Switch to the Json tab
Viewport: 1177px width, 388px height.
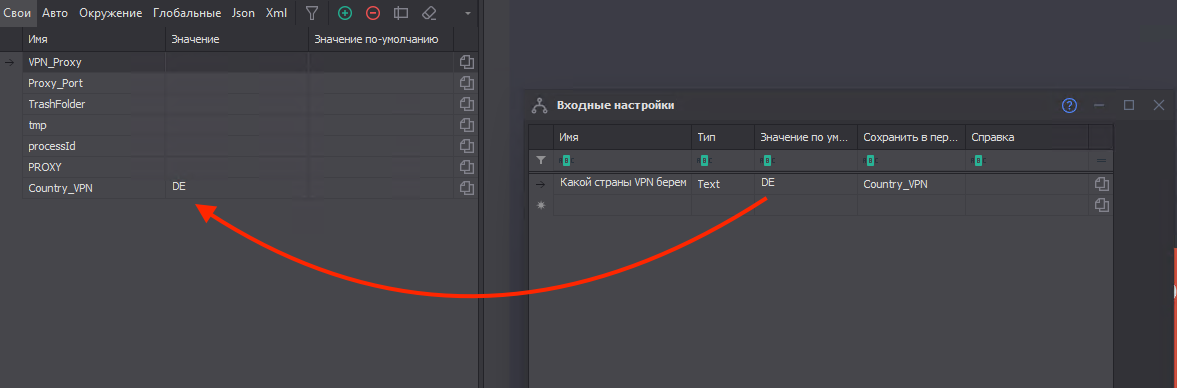(243, 13)
